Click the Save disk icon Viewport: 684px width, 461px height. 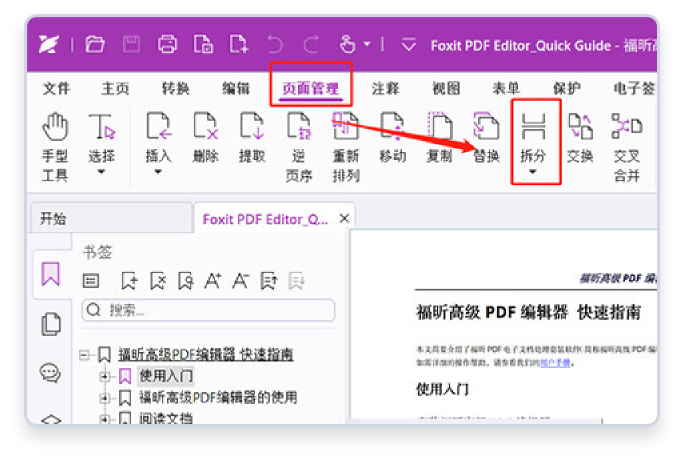click(x=131, y=44)
